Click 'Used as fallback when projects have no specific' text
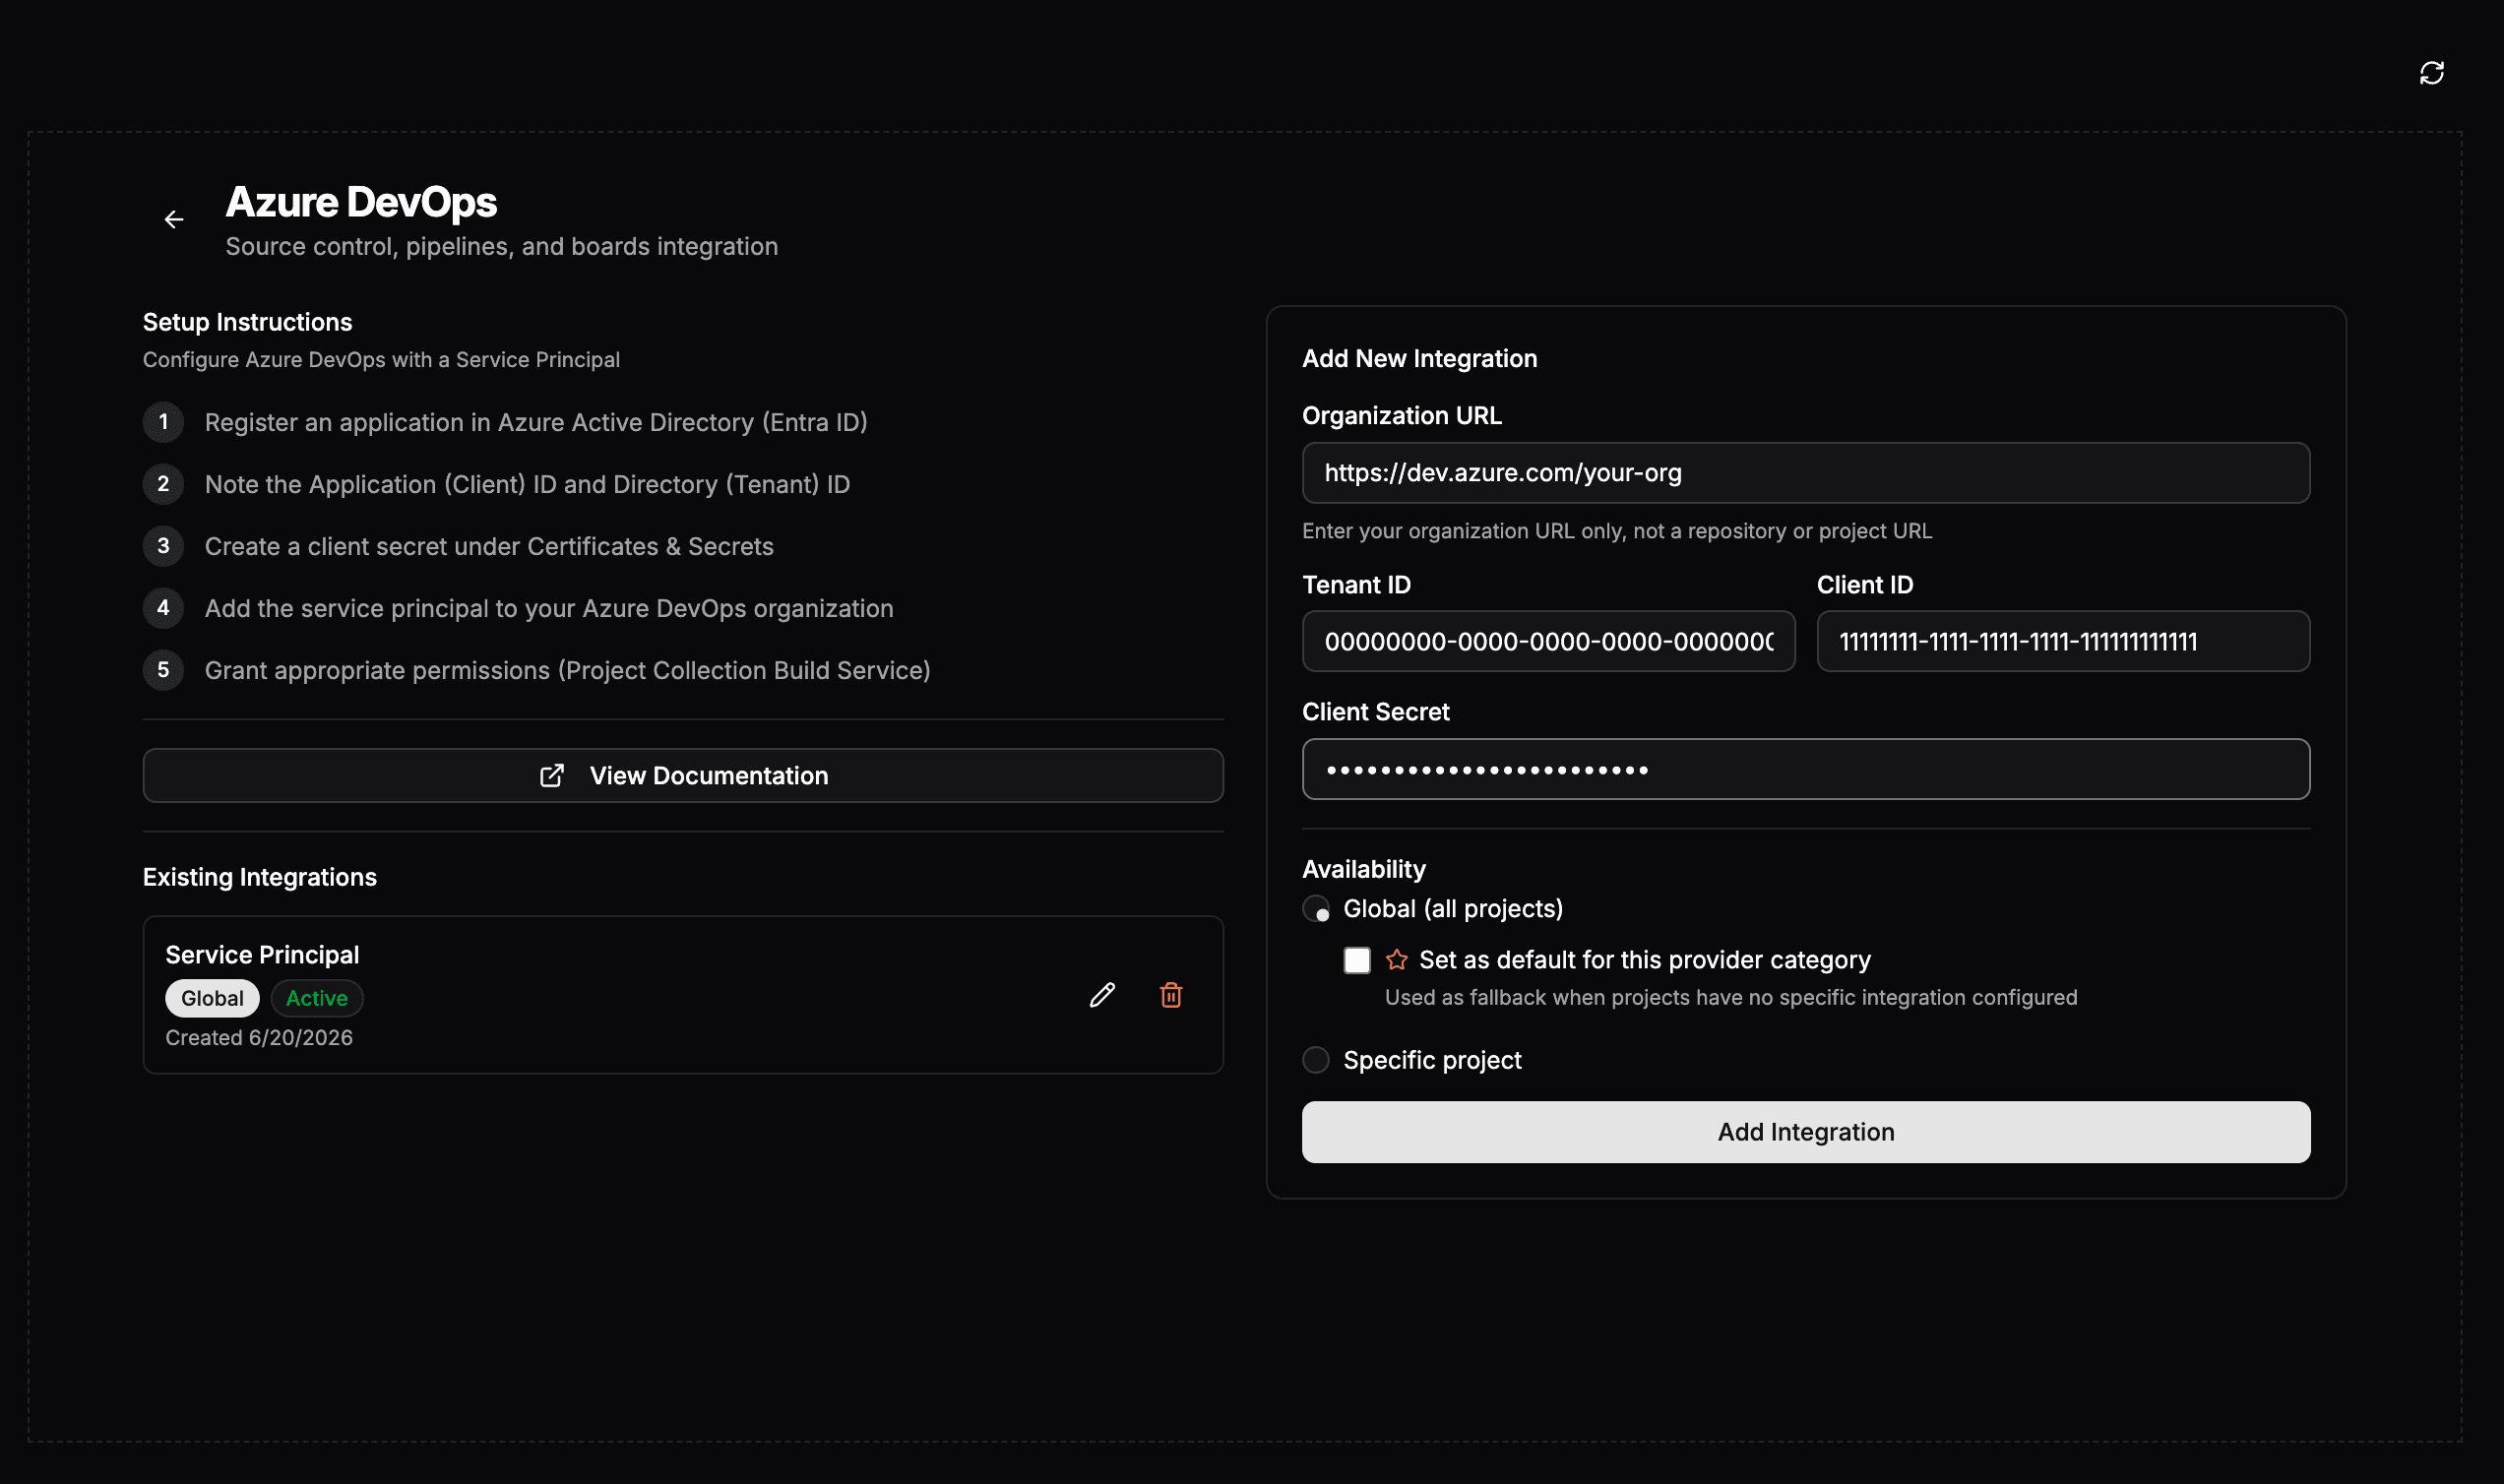2504x1484 pixels. click(x=1731, y=998)
